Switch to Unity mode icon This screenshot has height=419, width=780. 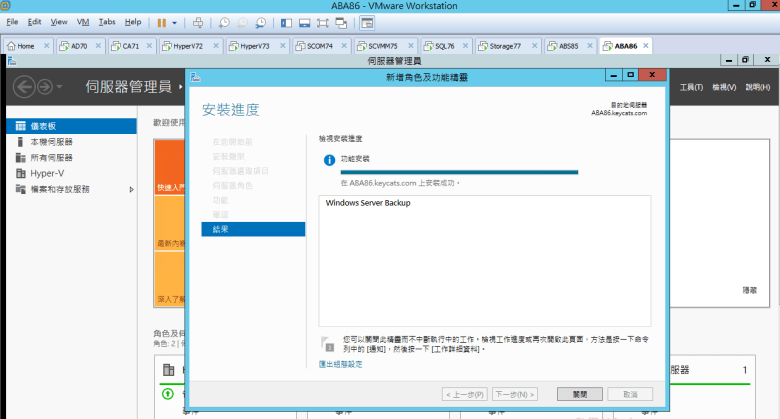[340, 22]
